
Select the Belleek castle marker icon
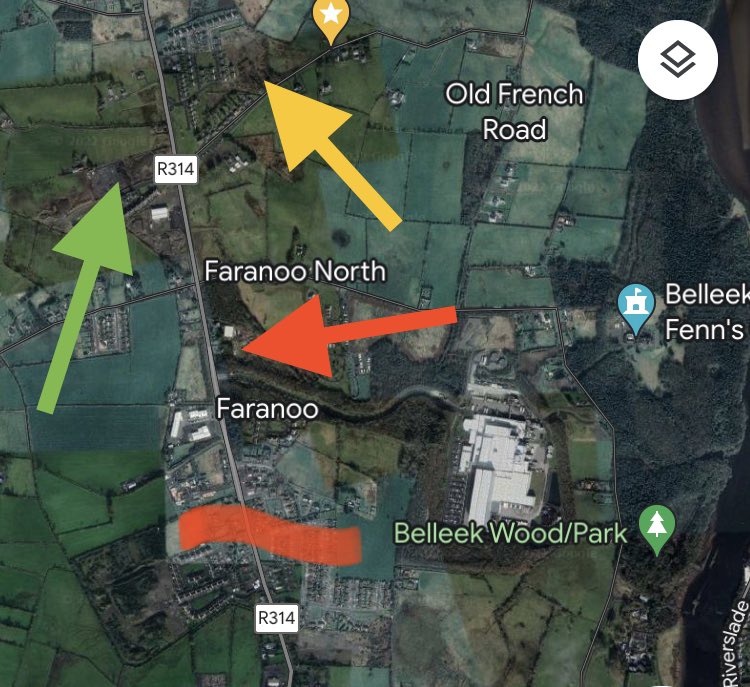636,309
